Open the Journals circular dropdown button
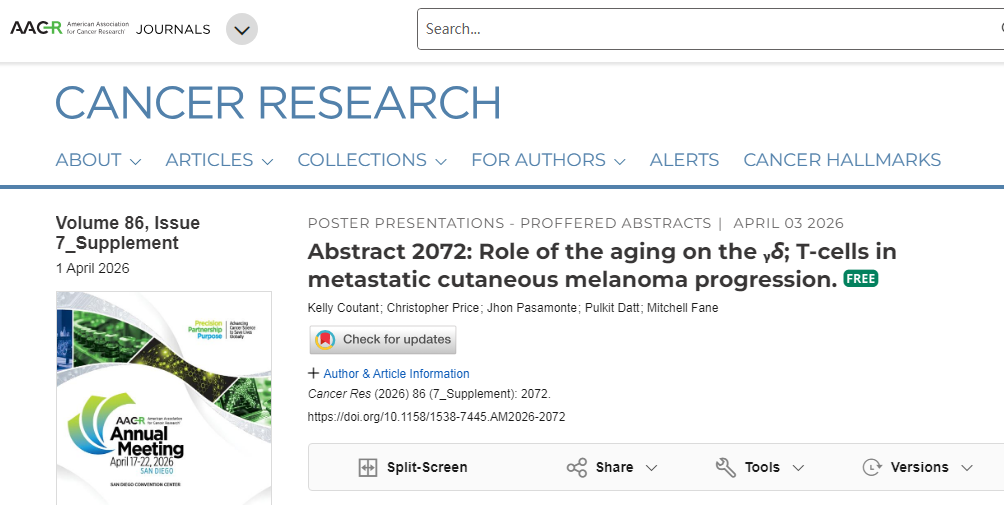This screenshot has width=1004, height=505. 241,29
